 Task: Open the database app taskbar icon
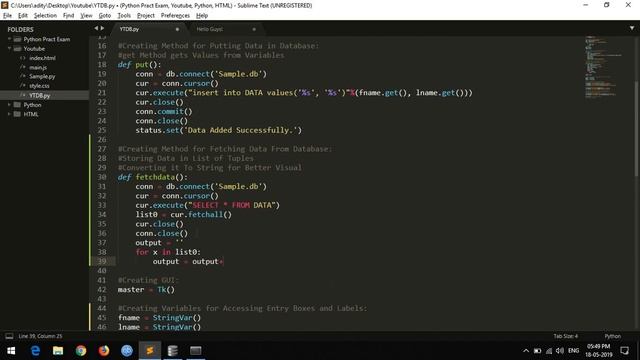[173, 351]
